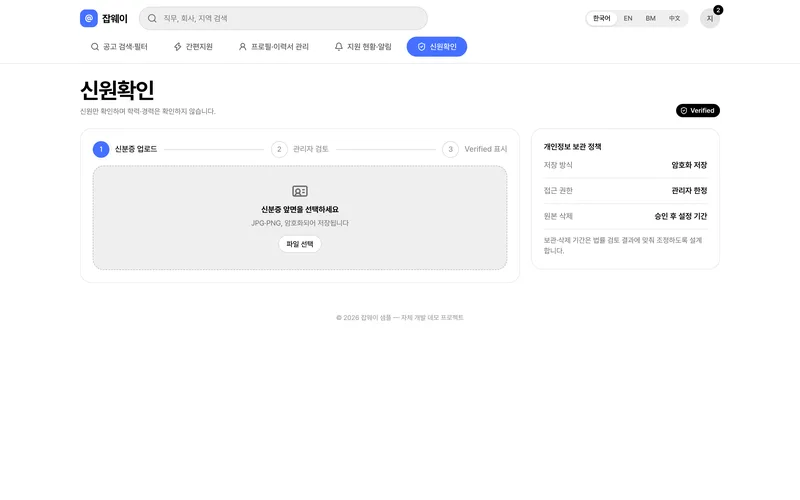Click the footer copyright text

(400, 317)
